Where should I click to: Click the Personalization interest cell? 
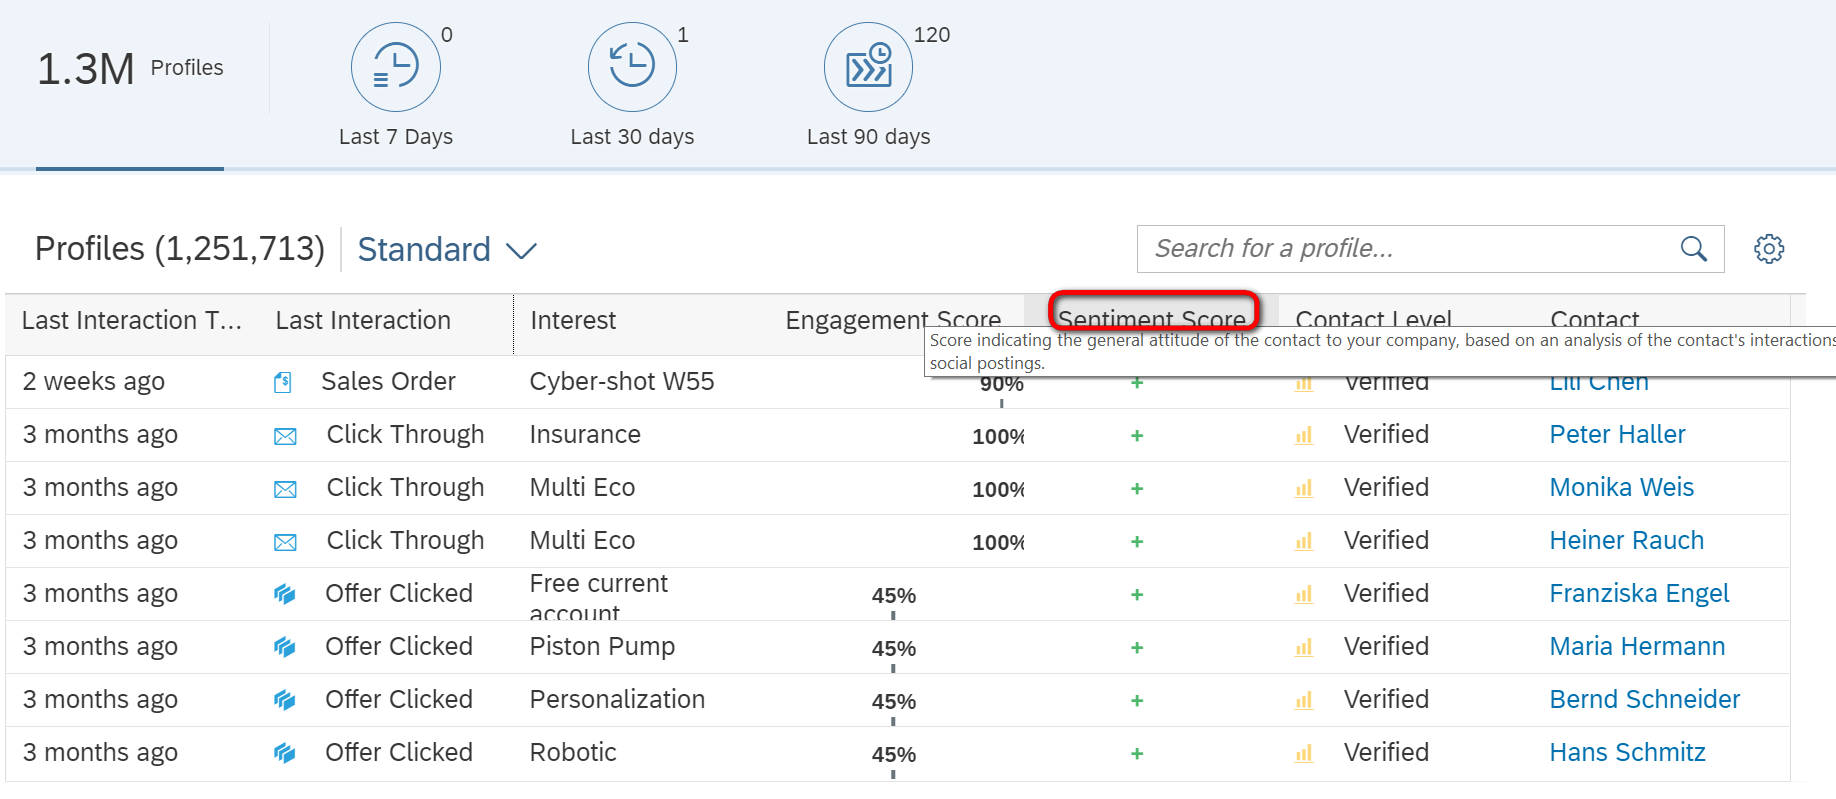coord(617,700)
